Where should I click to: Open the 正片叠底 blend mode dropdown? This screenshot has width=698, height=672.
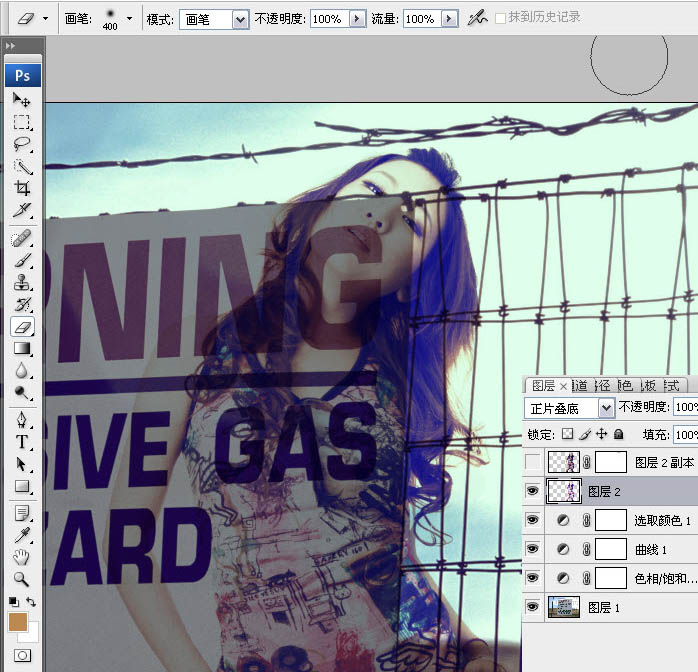605,408
